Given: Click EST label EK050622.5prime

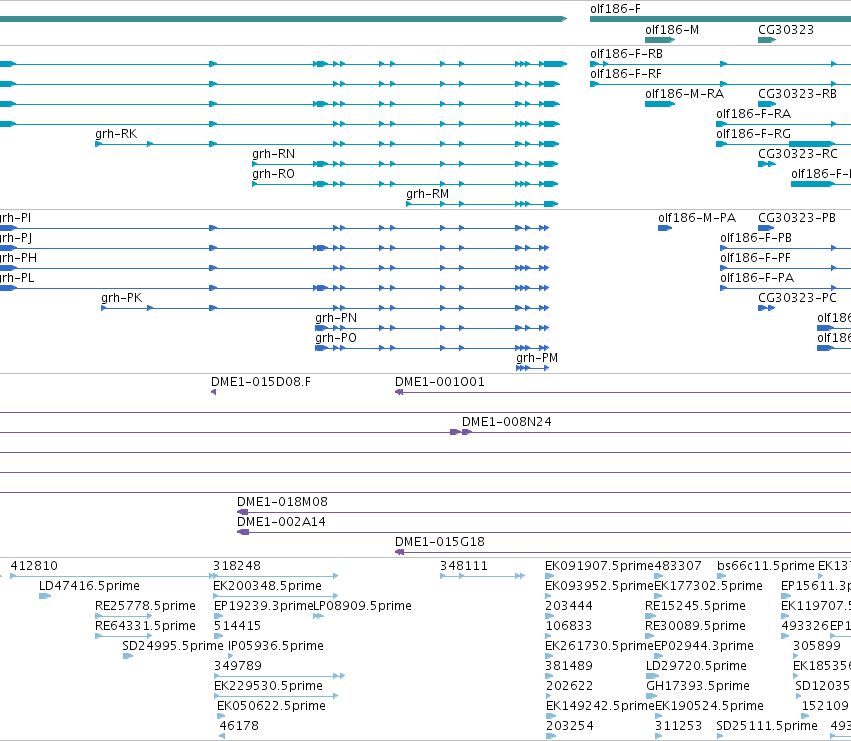Looking at the screenshot, I should click(271, 706).
